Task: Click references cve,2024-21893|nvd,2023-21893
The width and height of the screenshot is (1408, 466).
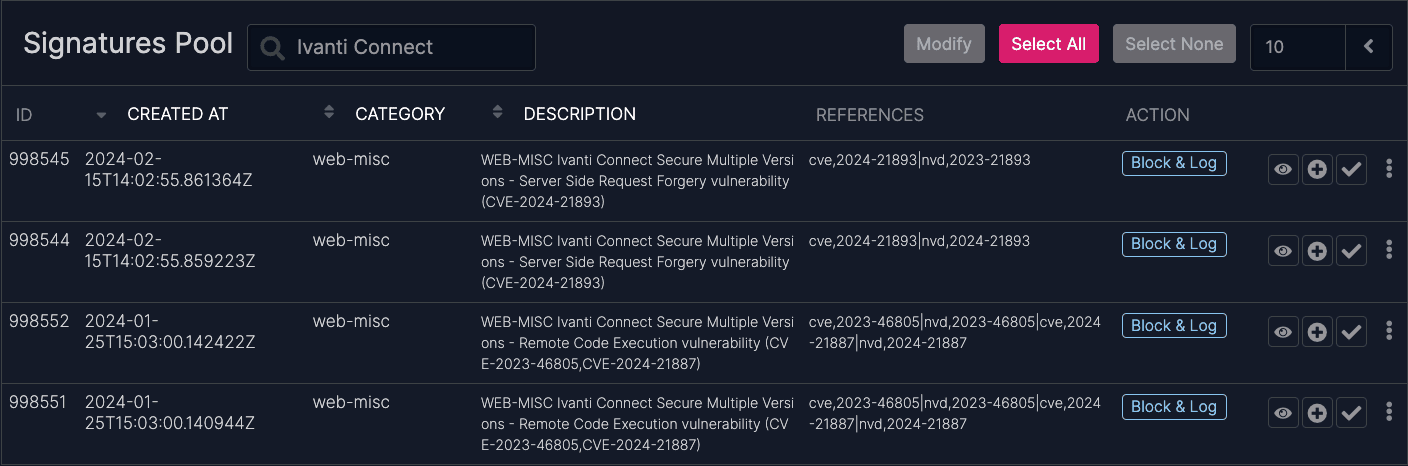Action: 919,160
